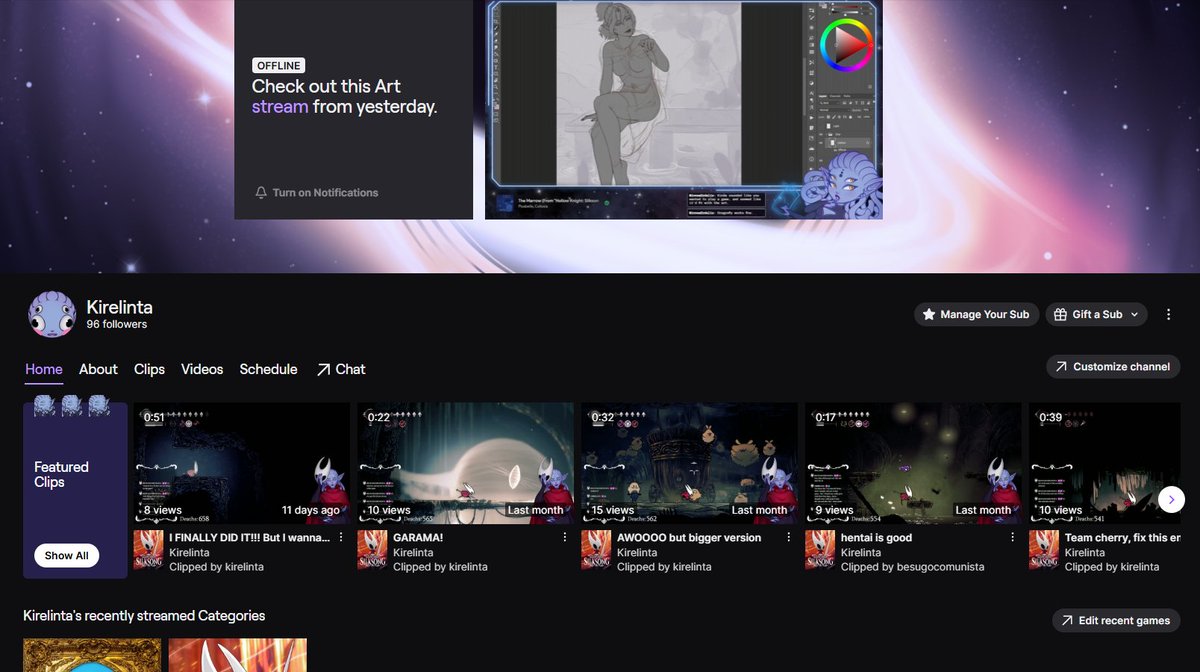
Task: Click the Manage Your Sub button
Action: point(977,314)
